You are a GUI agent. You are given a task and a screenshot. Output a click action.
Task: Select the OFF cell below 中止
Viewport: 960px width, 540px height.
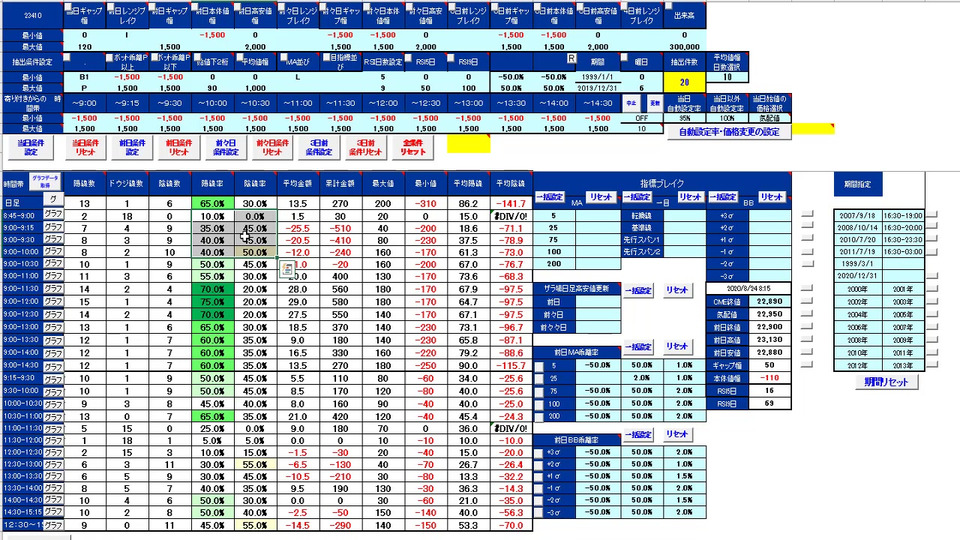tap(642, 118)
